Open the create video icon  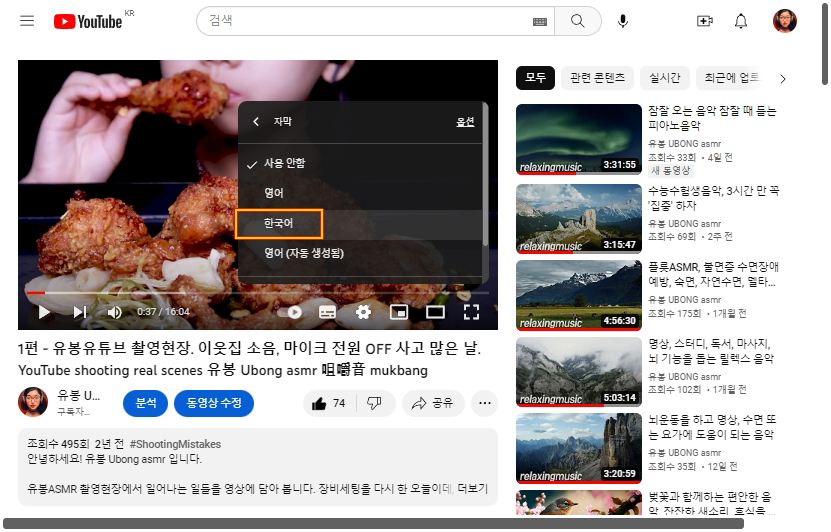click(704, 21)
